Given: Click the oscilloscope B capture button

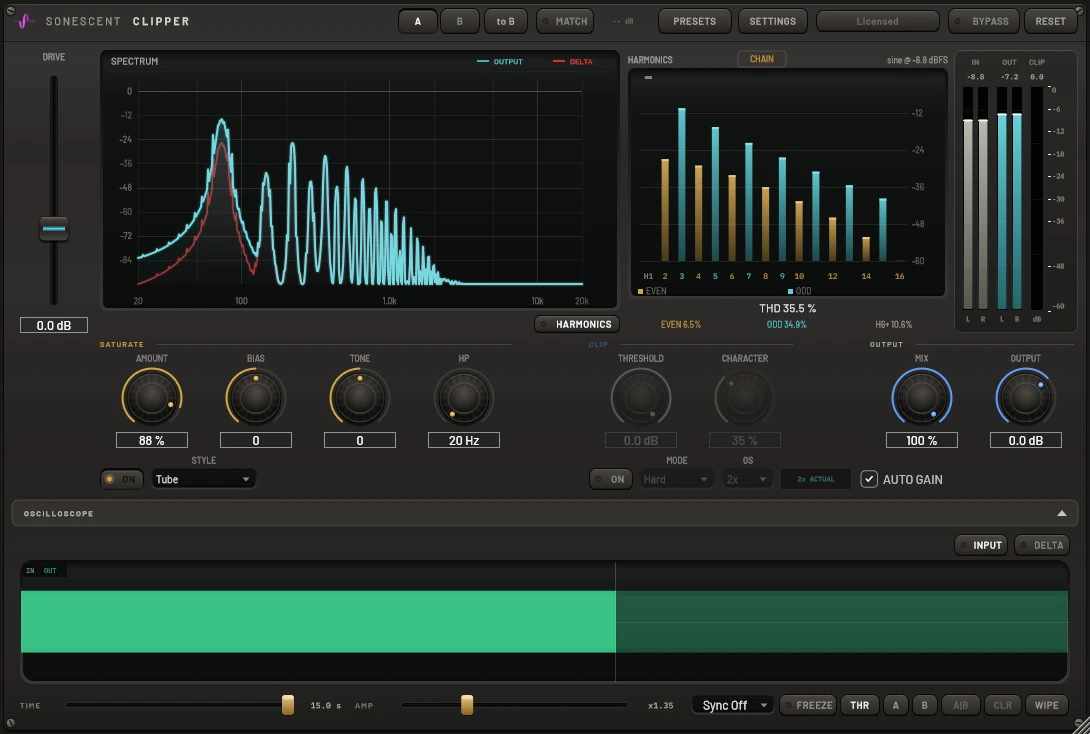Looking at the screenshot, I should click(924, 705).
